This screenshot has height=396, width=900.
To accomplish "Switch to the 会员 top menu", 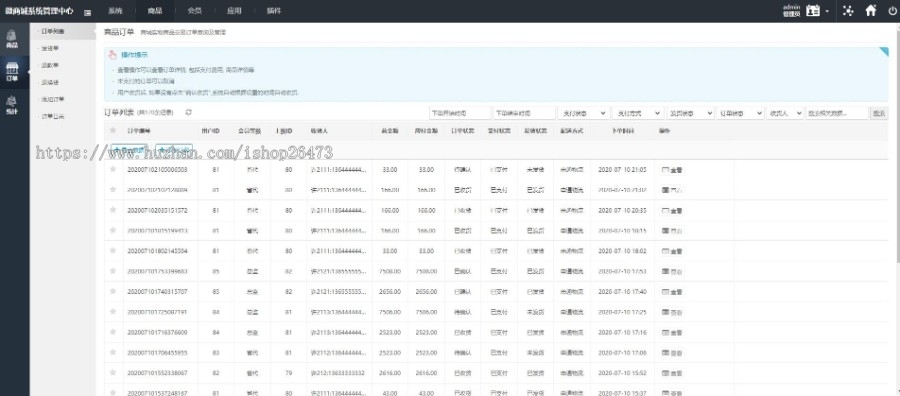I will tap(195, 11).
